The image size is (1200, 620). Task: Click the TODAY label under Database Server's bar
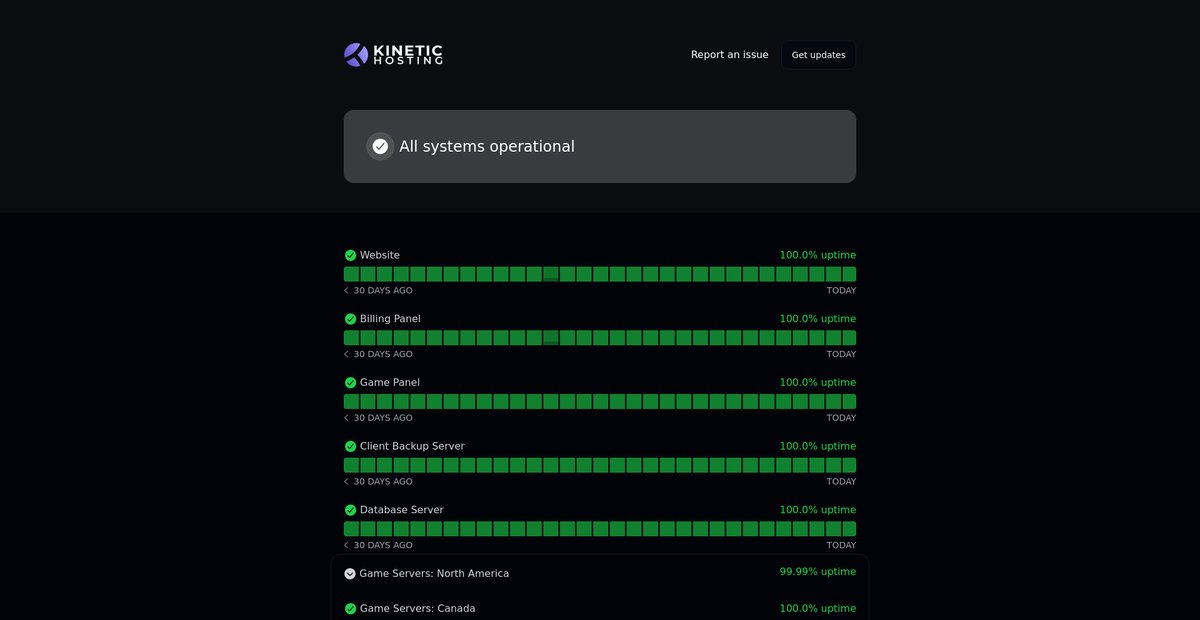coord(841,545)
